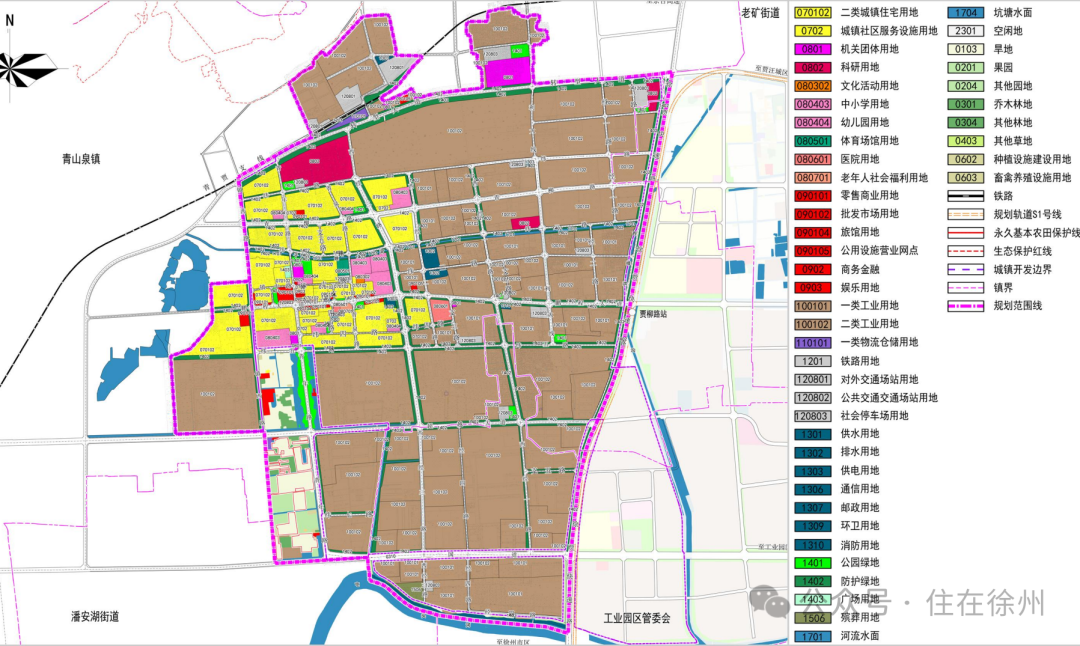The width and height of the screenshot is (1080, 646).
Task: Select the crimson 0802 legend swatch
Action: coord(813,67)
